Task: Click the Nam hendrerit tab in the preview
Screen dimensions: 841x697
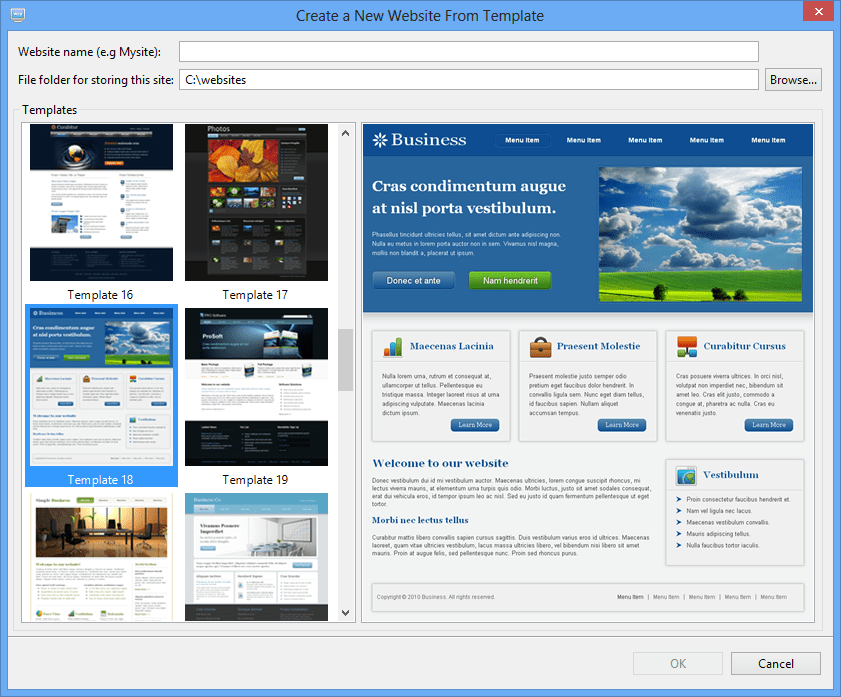Action: [510, 281]
